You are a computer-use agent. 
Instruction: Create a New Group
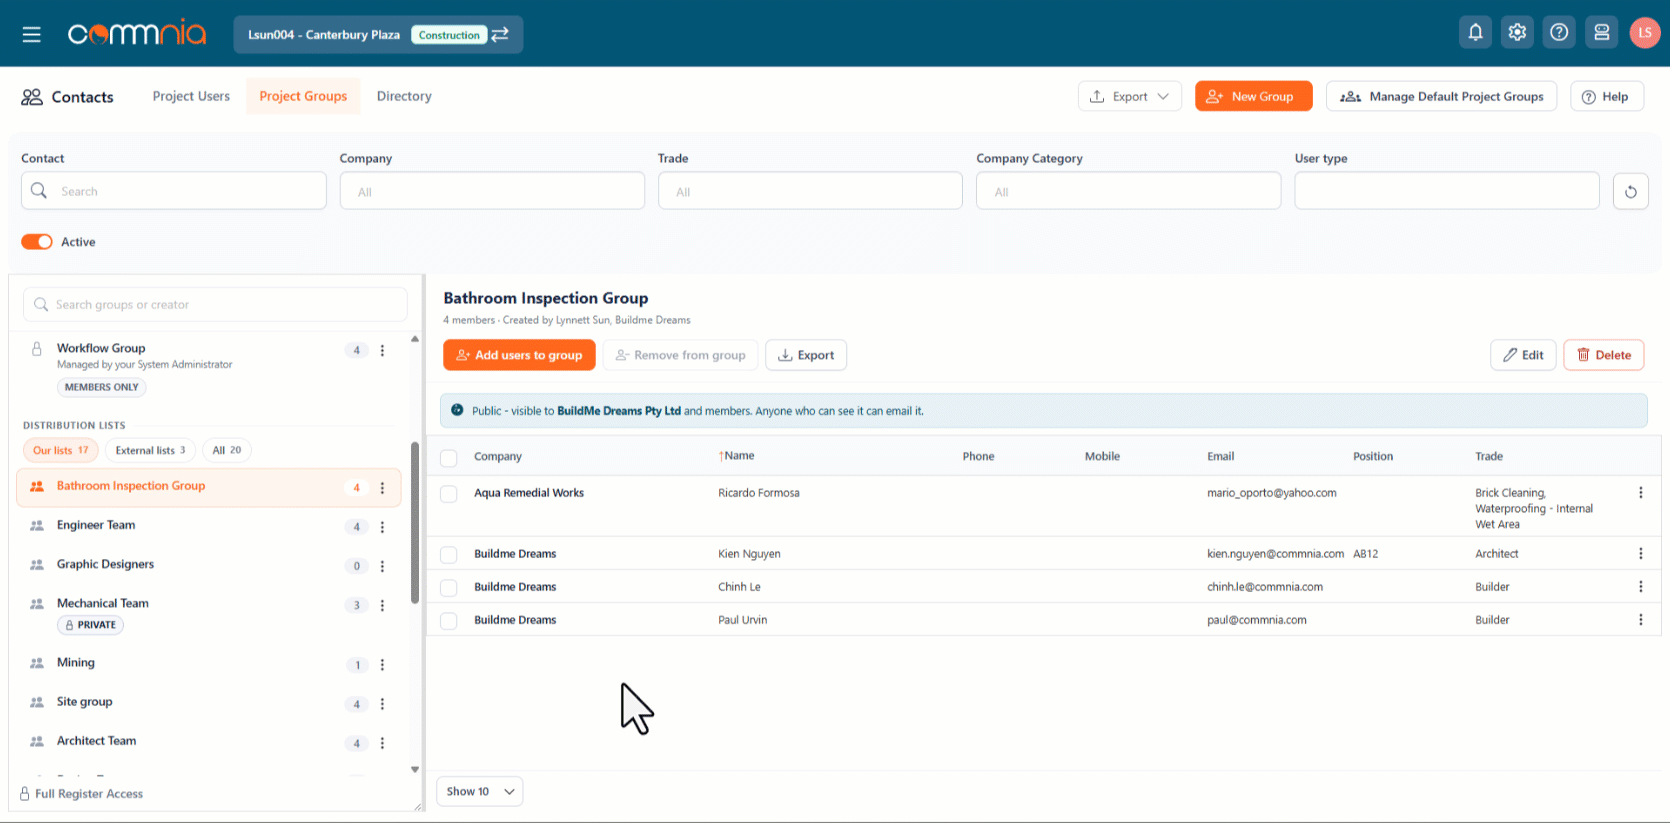(1253, 96)
